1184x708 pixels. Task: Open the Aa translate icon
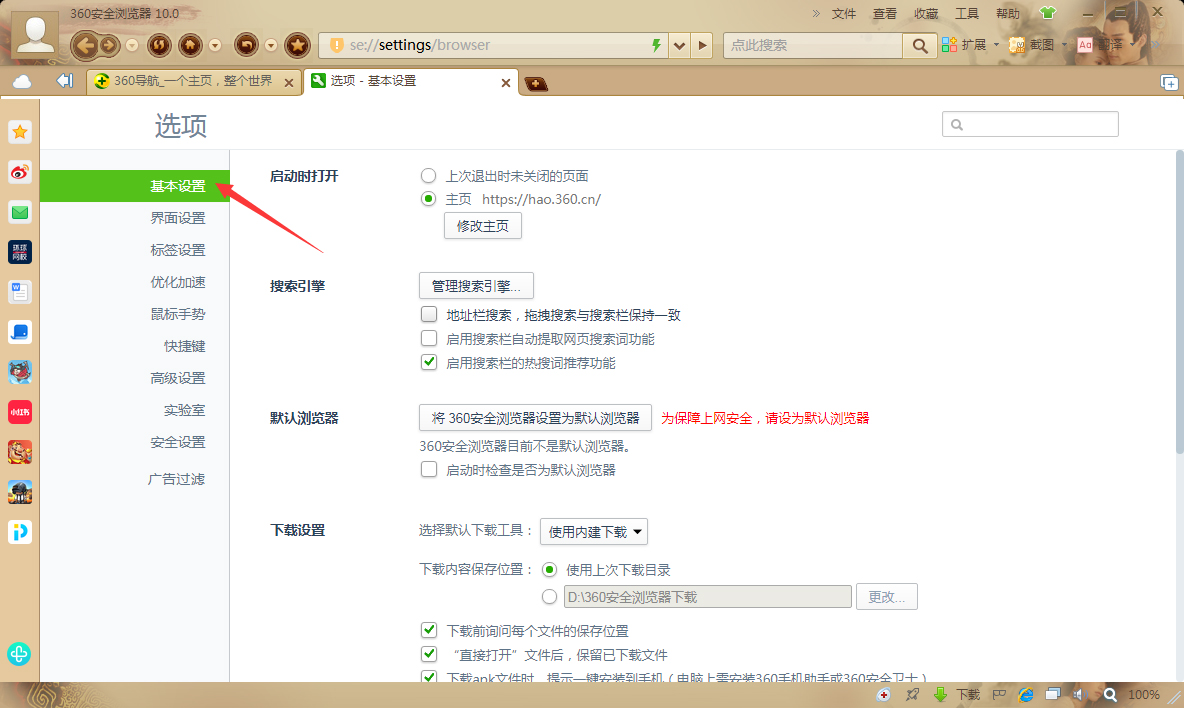1087,45
